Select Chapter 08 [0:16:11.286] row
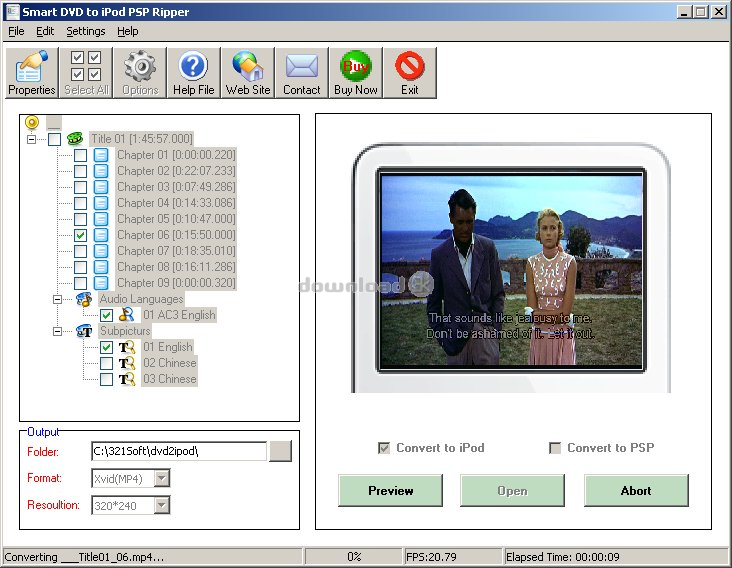This screenshot has width=732, height=568. pos(176,267)
